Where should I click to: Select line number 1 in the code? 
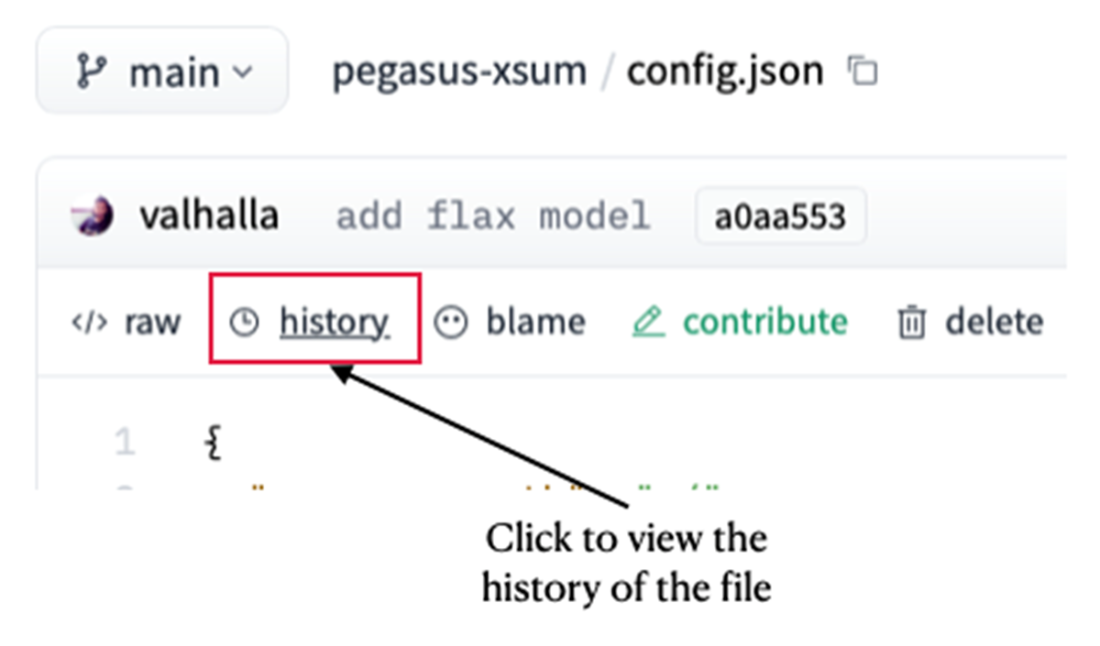(124, 442)
